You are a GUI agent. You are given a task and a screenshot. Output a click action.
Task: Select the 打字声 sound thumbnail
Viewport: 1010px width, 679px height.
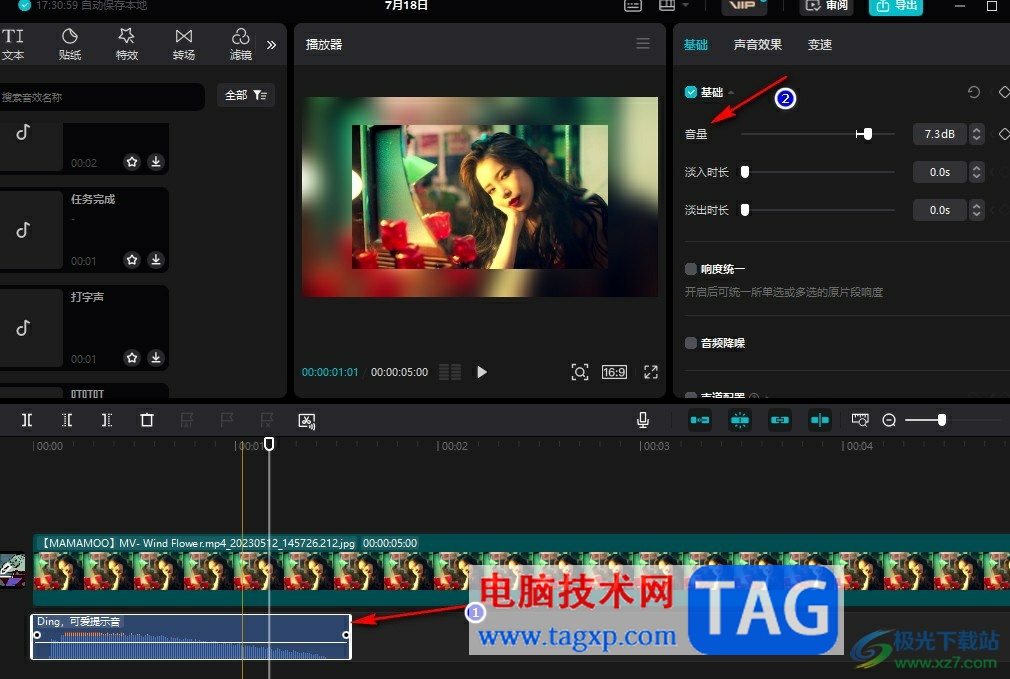(30, 328)
